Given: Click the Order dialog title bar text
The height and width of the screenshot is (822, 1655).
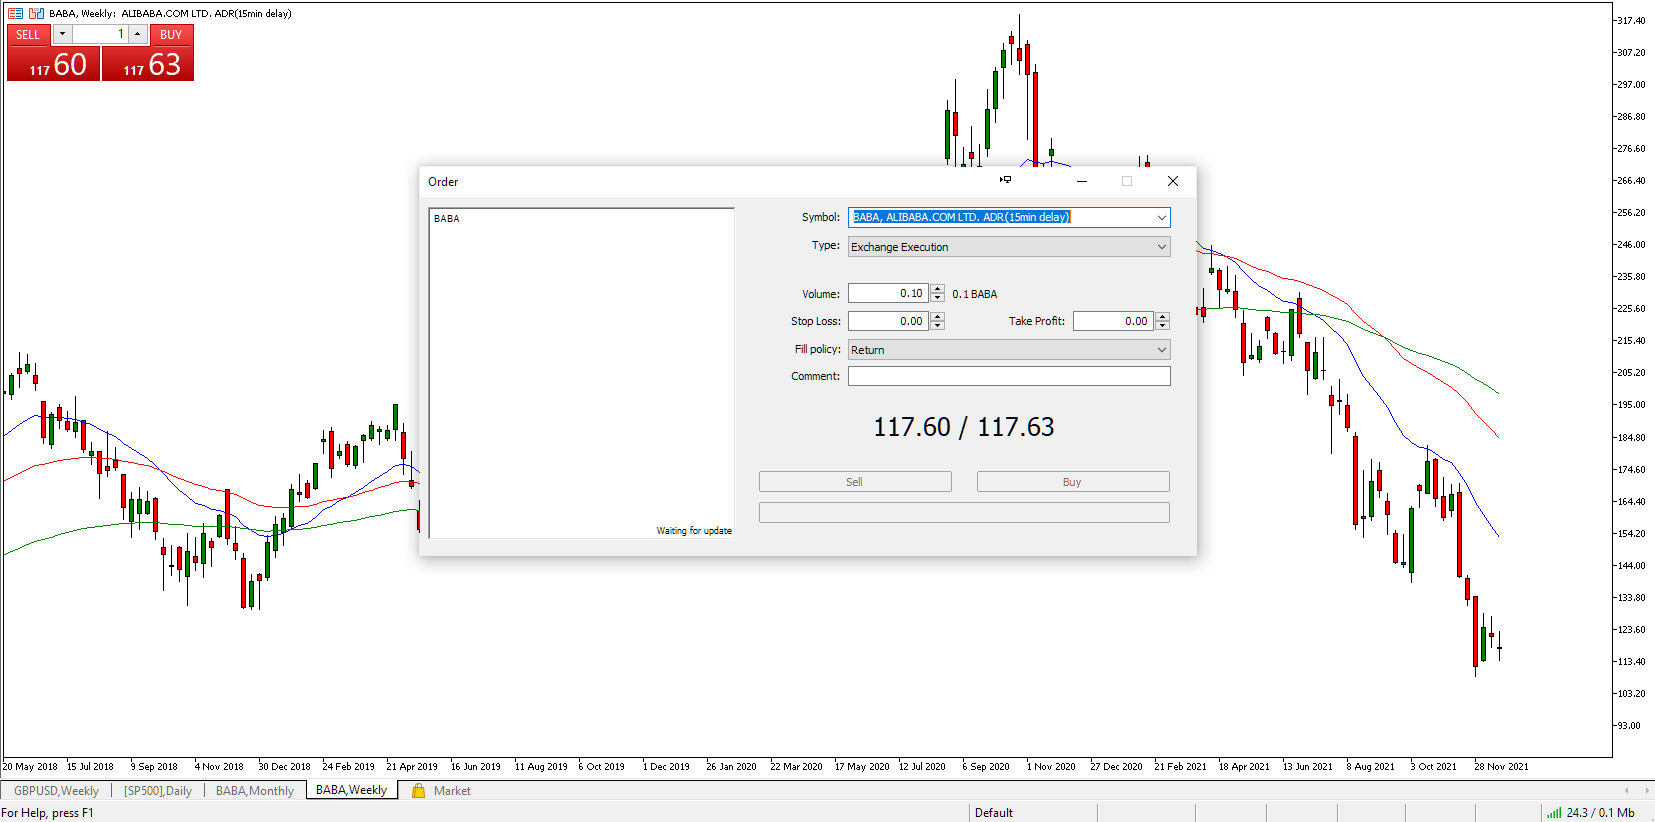Looking at the screenshot, I should [x=443, y=182].
